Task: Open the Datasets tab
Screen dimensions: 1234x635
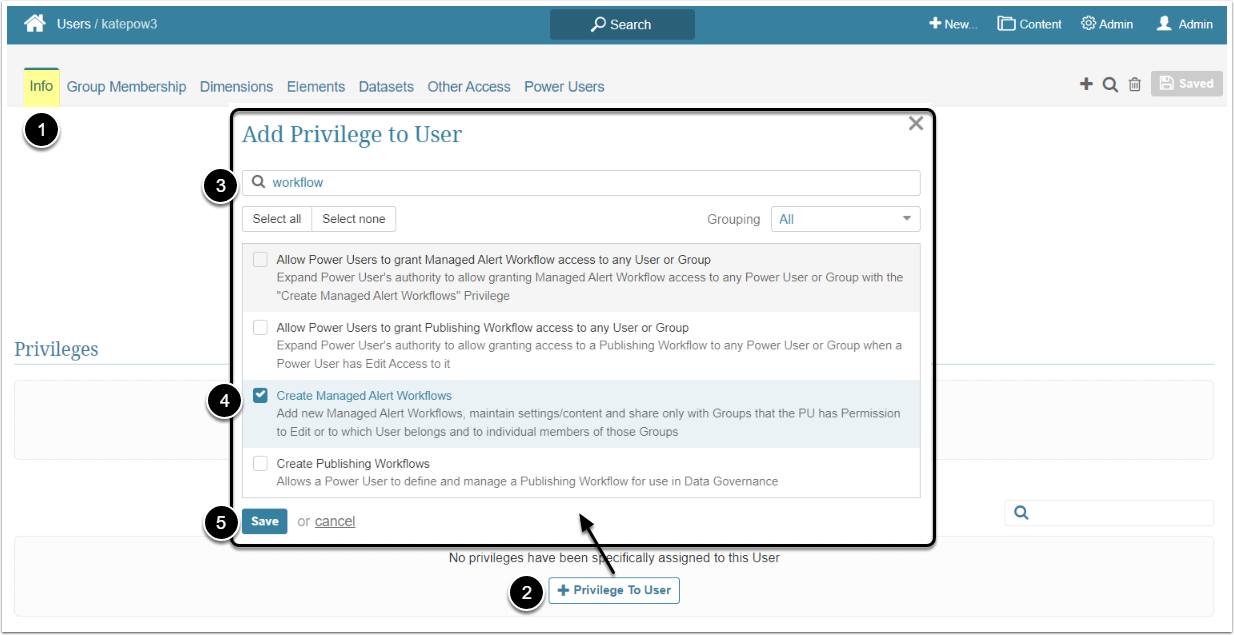Action: click(x=386, y=87)
